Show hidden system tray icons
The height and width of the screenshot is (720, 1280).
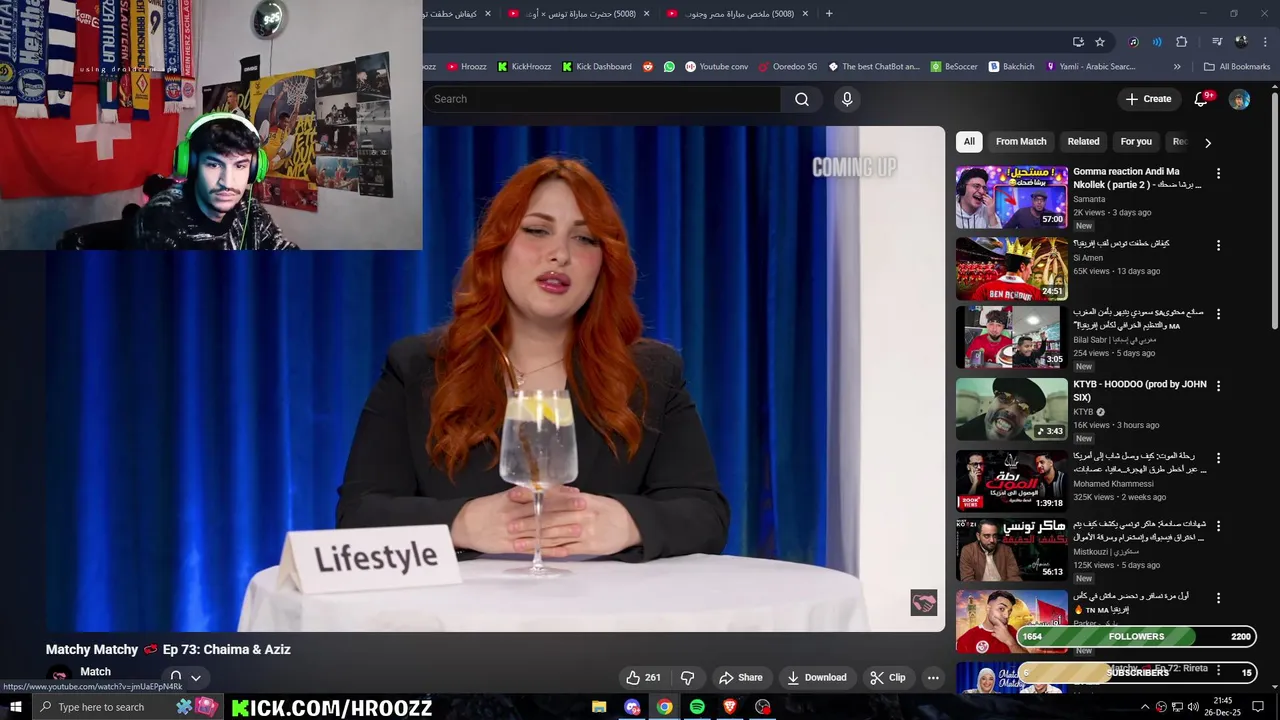click(x=1145, y=707)
